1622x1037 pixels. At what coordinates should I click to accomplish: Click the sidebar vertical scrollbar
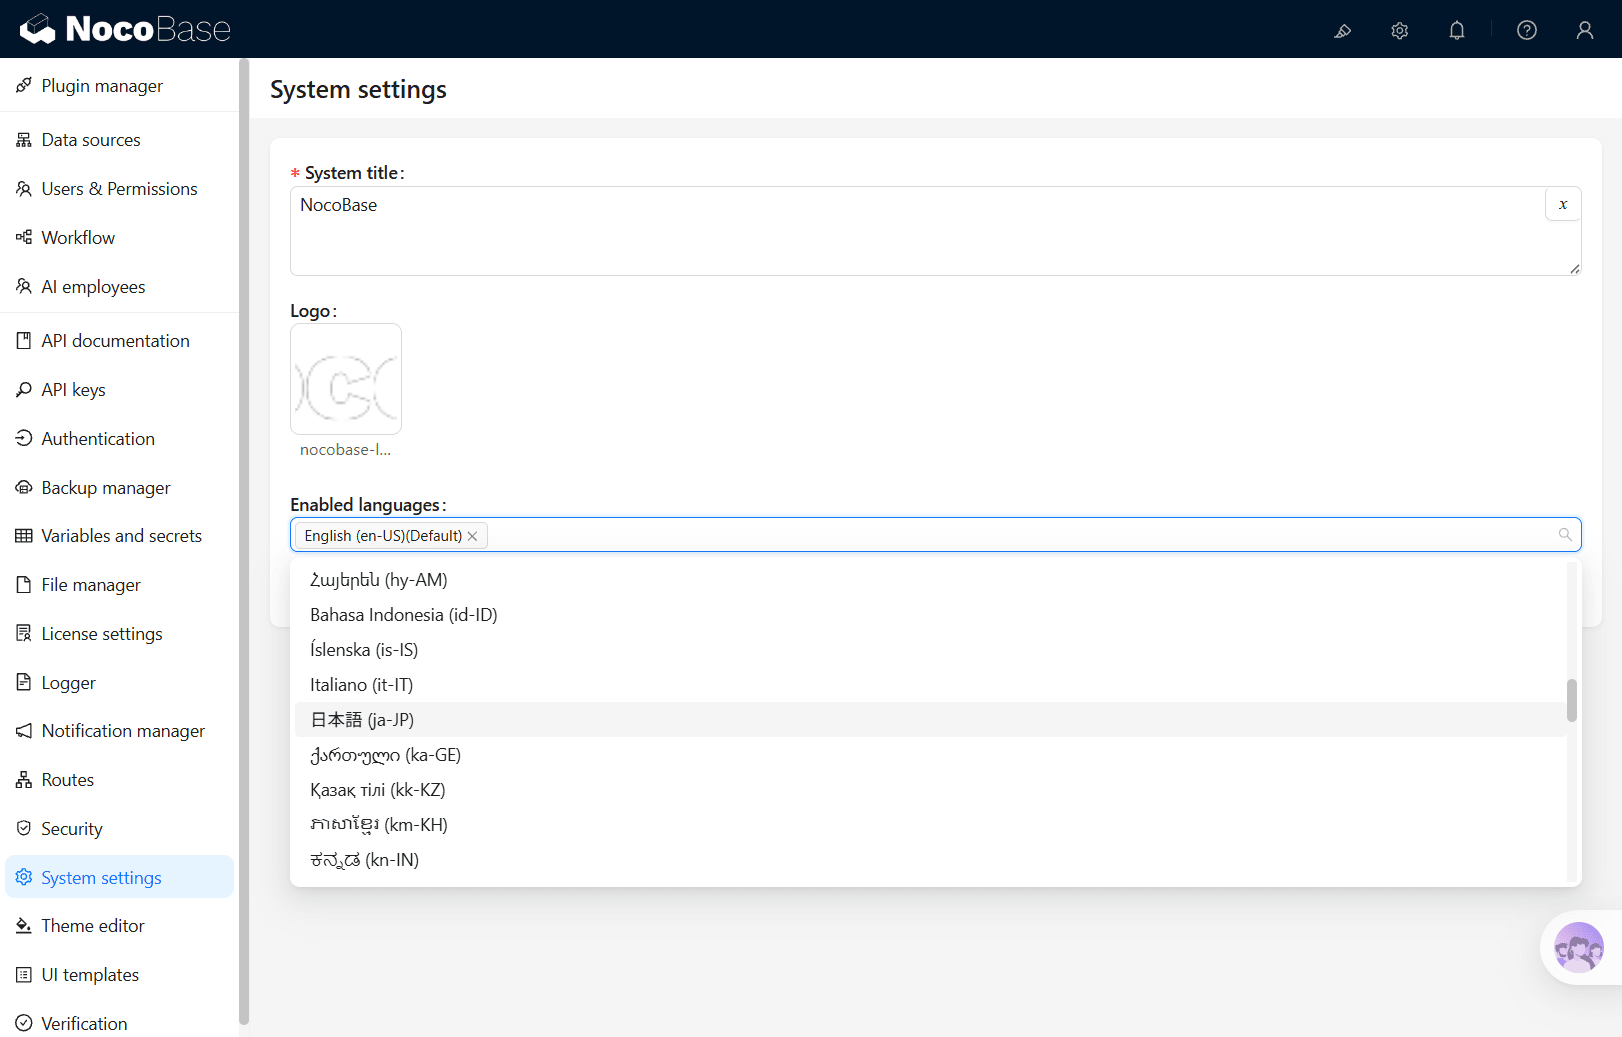click(x=244, y=541)
